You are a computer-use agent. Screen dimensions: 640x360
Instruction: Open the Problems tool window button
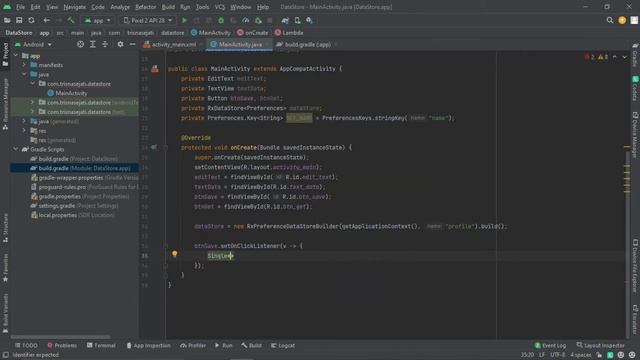click(x=62, y=345)
